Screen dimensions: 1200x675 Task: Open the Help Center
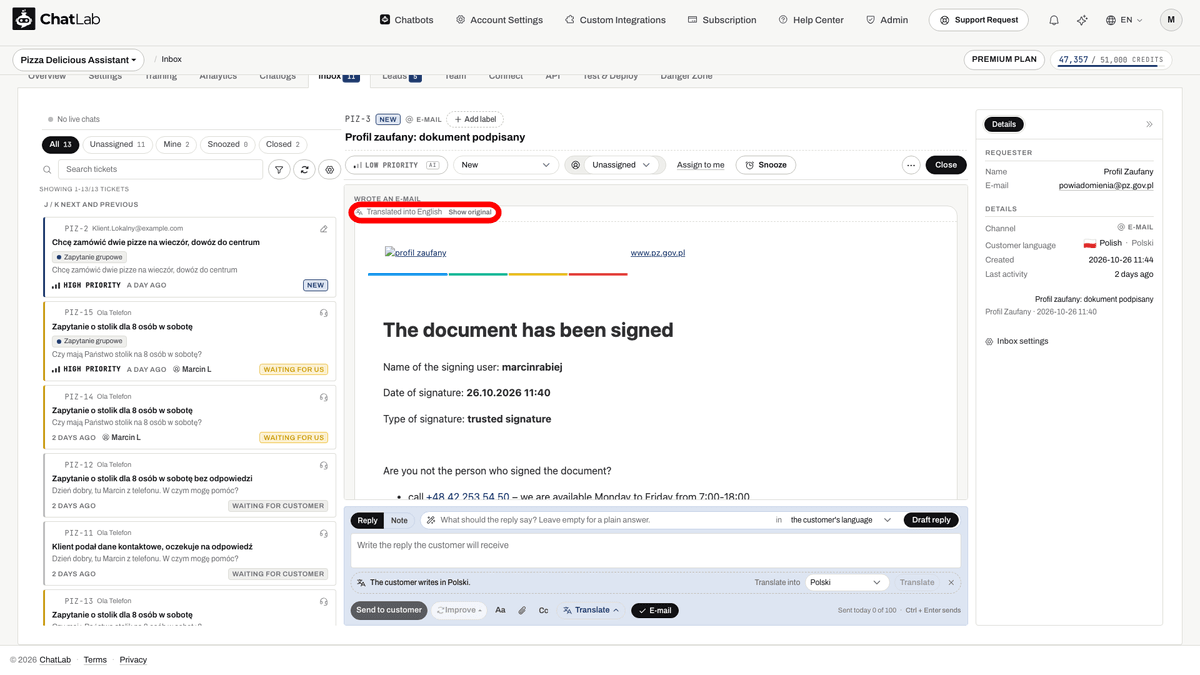pyautogui.click(x=811, y=20)
